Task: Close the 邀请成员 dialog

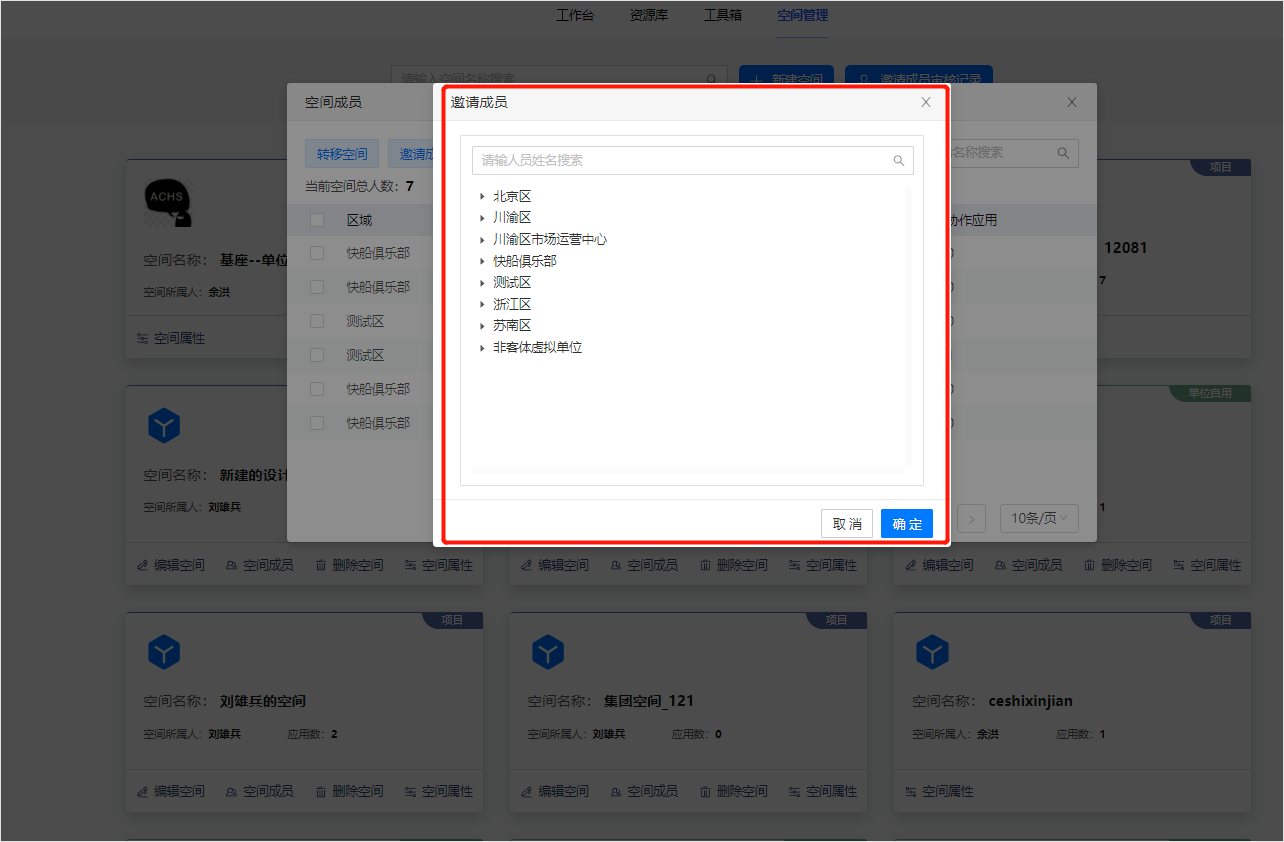Action: pyautogui.click(x=926, y=102)
